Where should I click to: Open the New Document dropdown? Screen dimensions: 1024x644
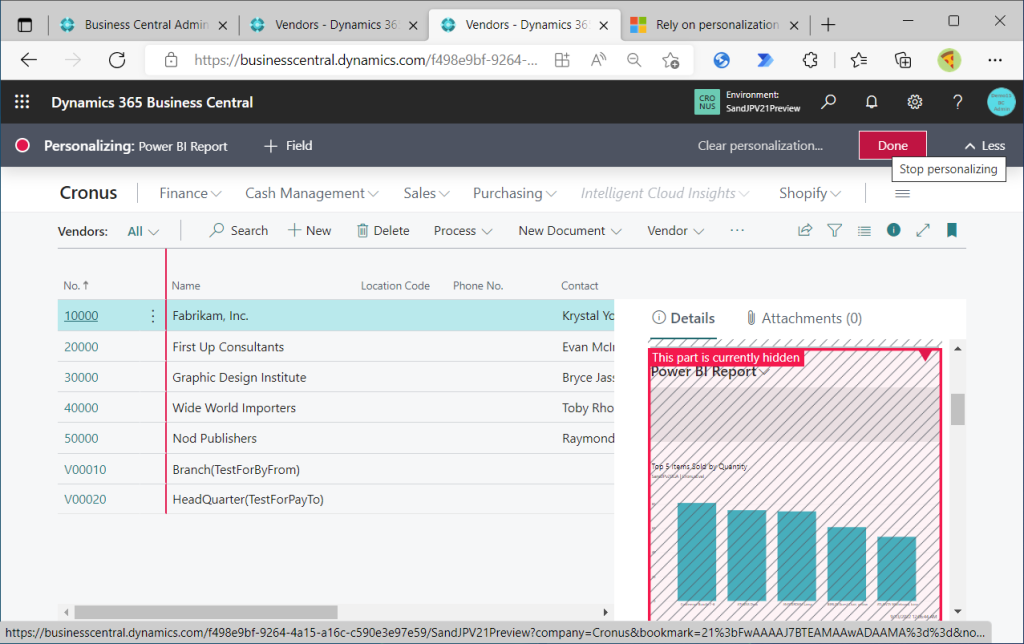click(x=569, y=231)
